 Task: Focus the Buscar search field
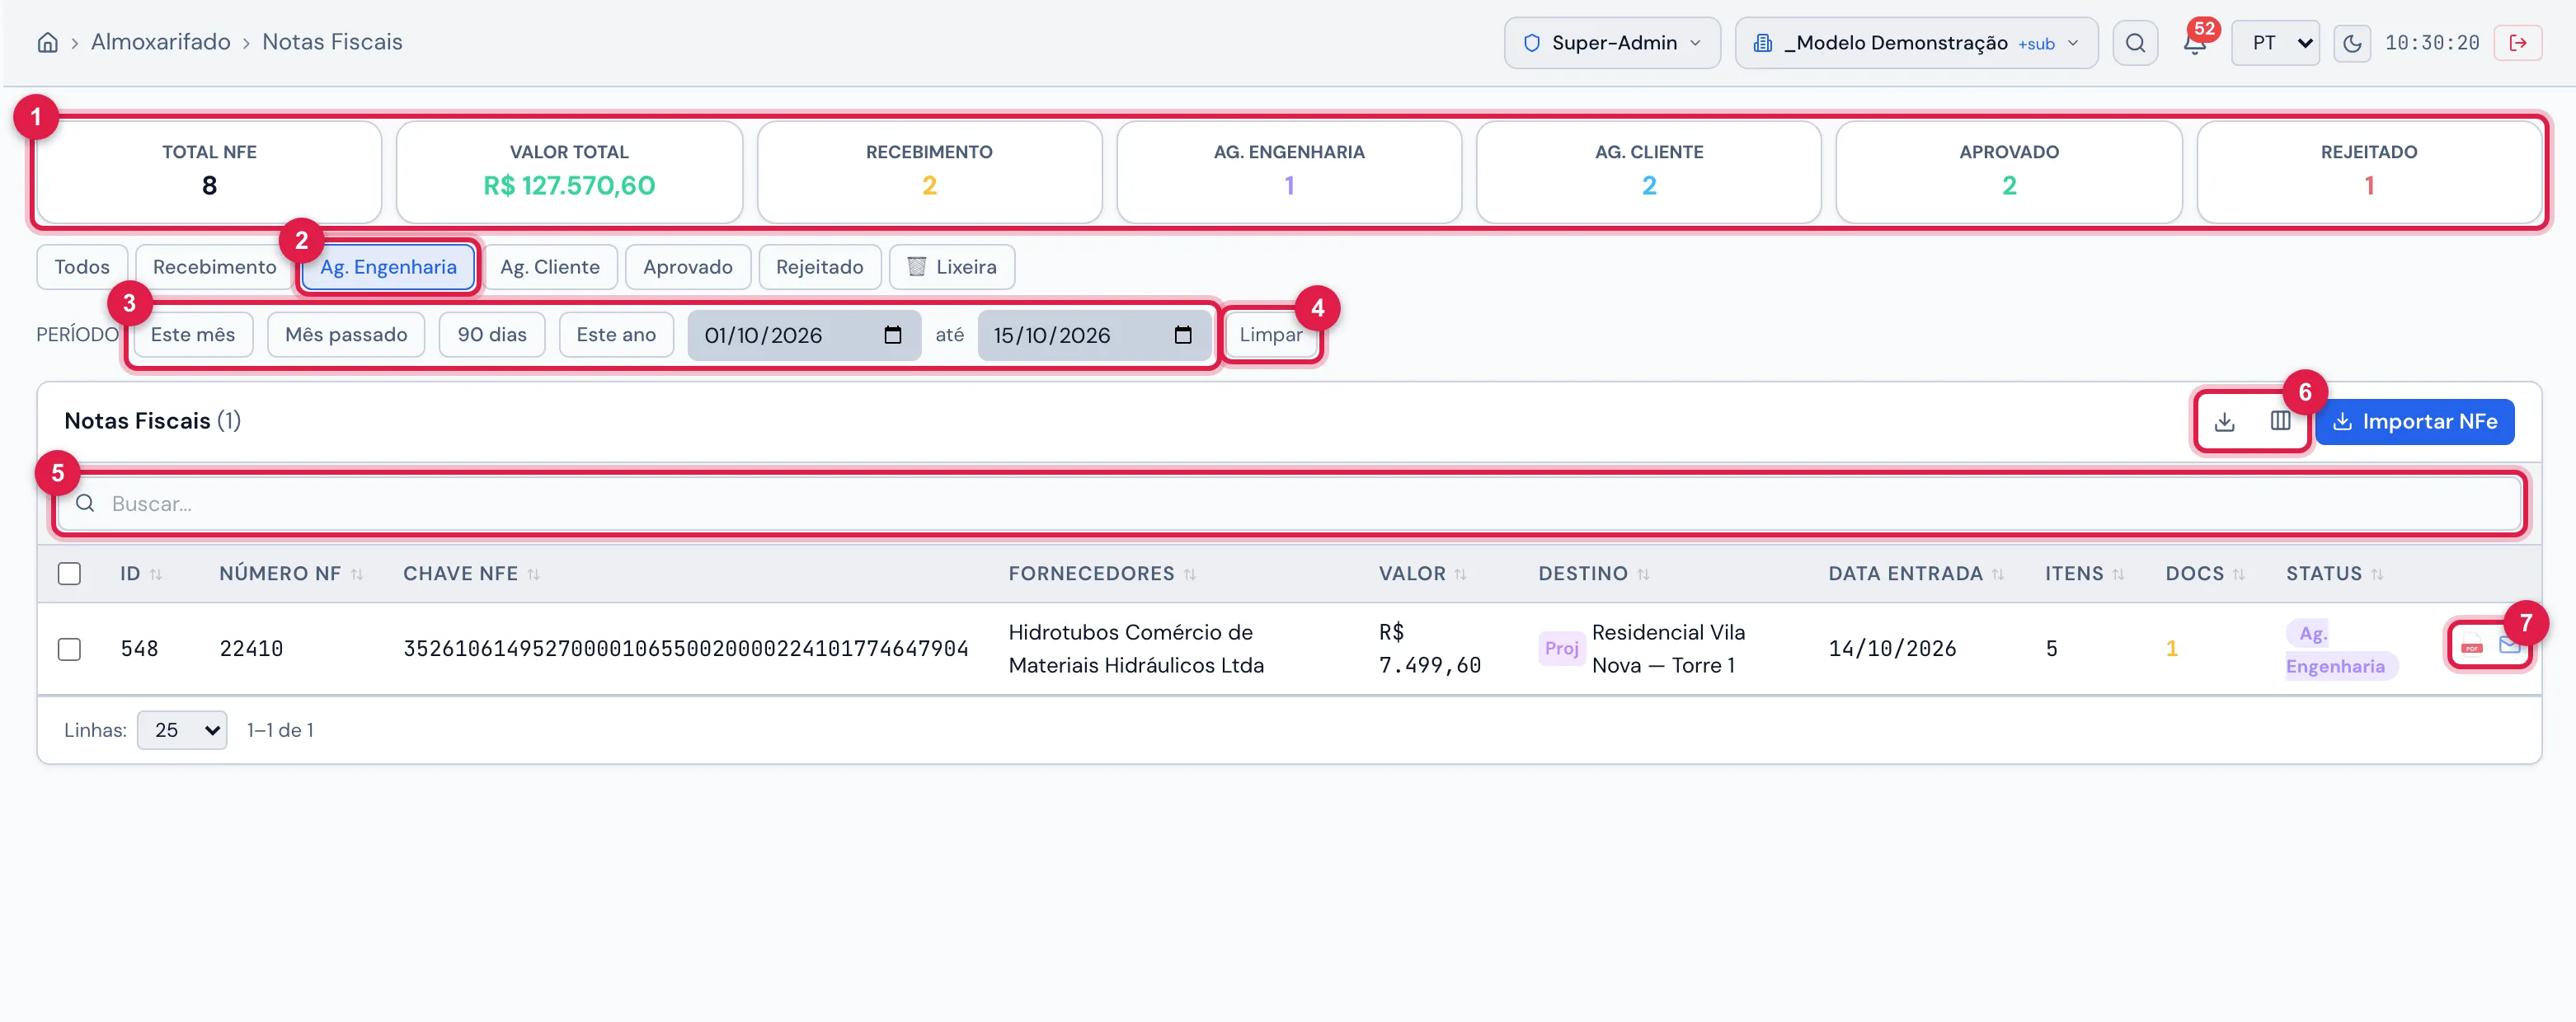pos(1289,503)
